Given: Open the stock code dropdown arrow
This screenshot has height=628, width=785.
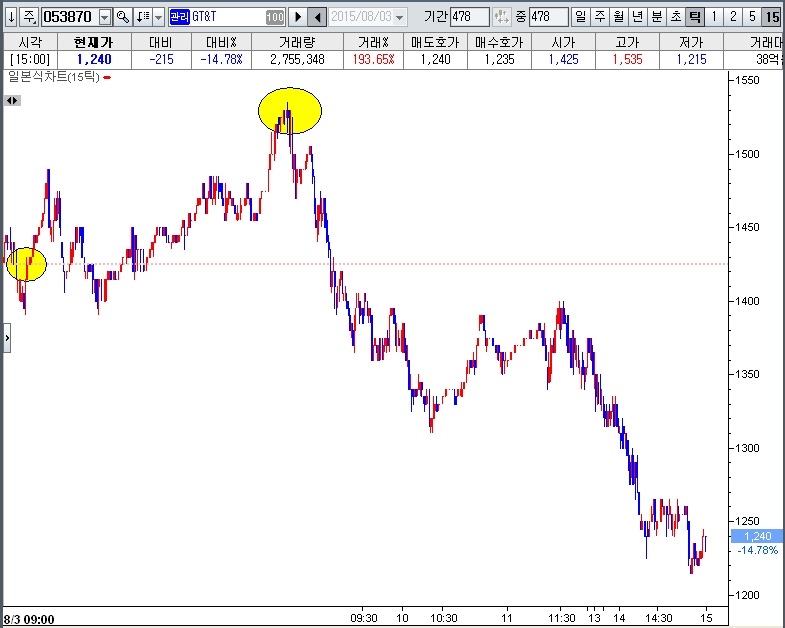Looking at the screenshot, I should pyautogui.click(x=105, y=18).
